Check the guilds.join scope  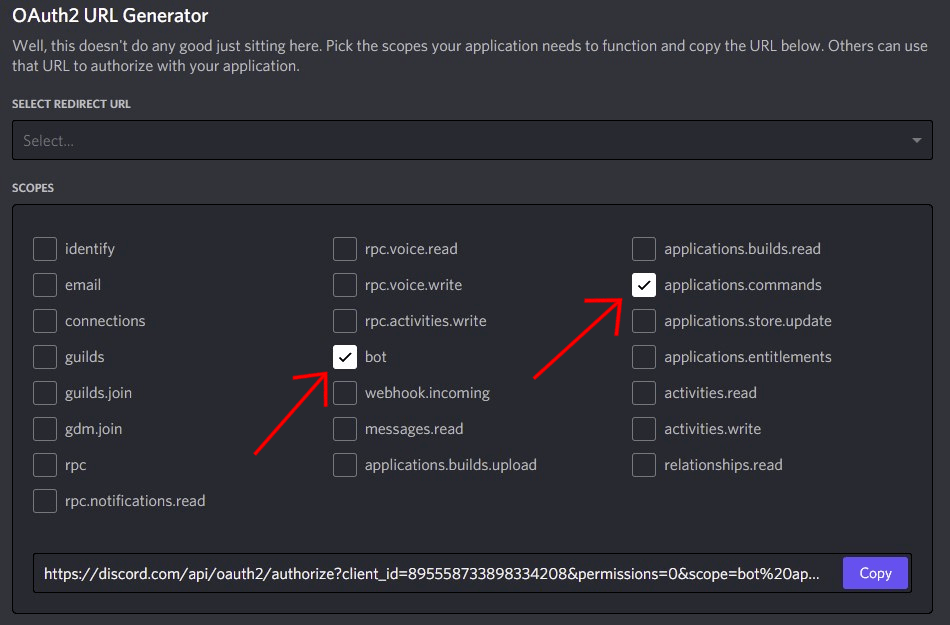pyautogui.click(x=45, y=393)
